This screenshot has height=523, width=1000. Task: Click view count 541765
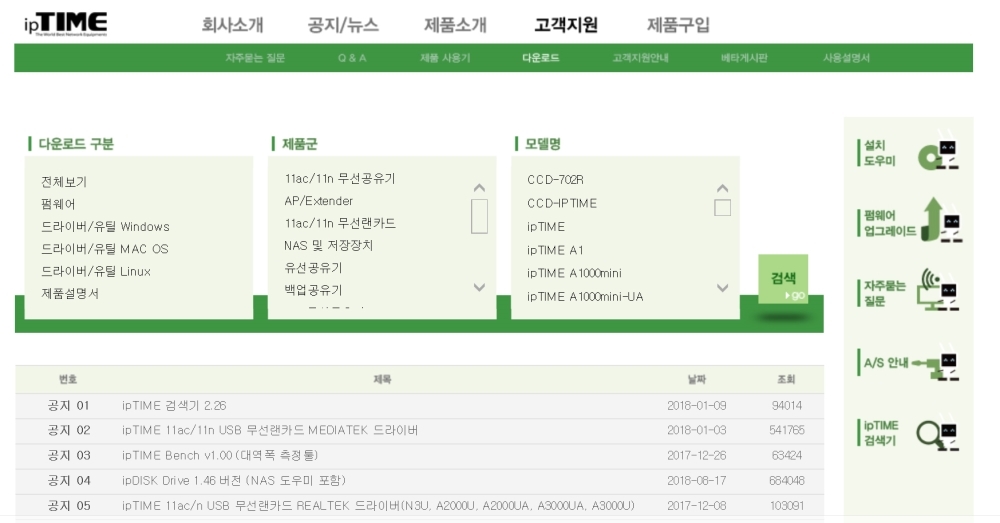pos(787,431)
